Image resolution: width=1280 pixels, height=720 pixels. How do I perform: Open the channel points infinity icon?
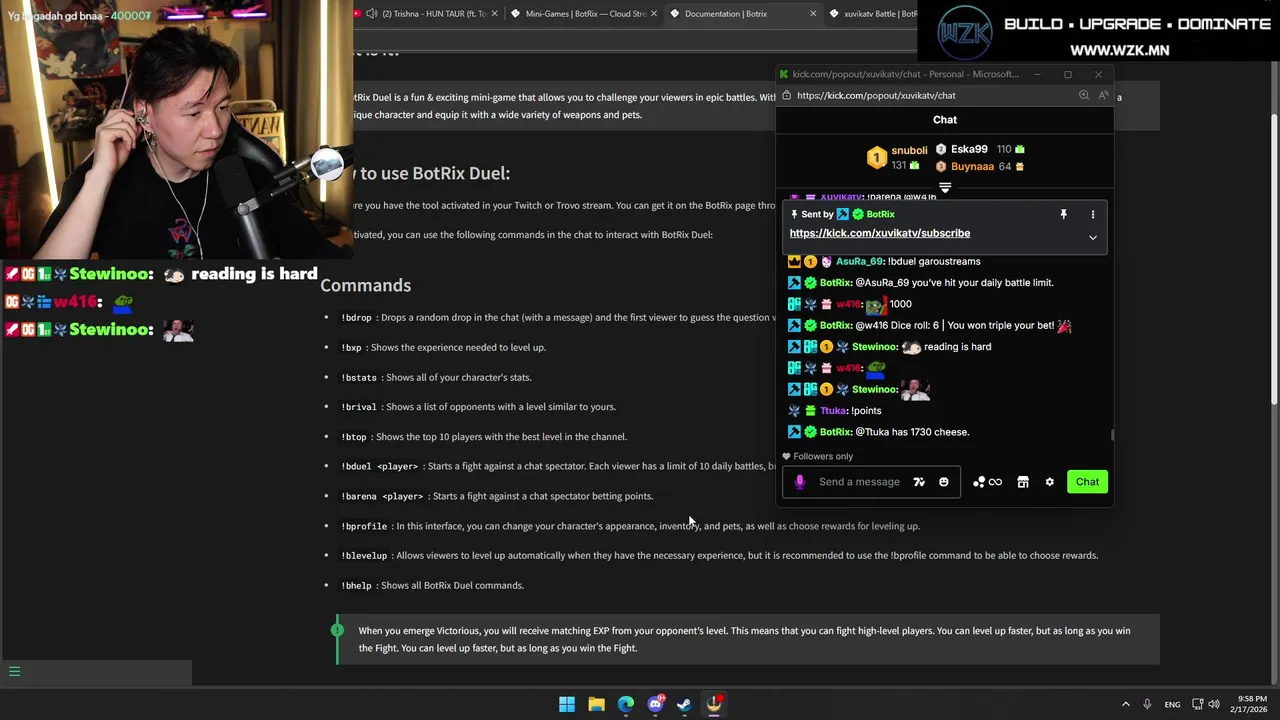(x=988, y=482)
